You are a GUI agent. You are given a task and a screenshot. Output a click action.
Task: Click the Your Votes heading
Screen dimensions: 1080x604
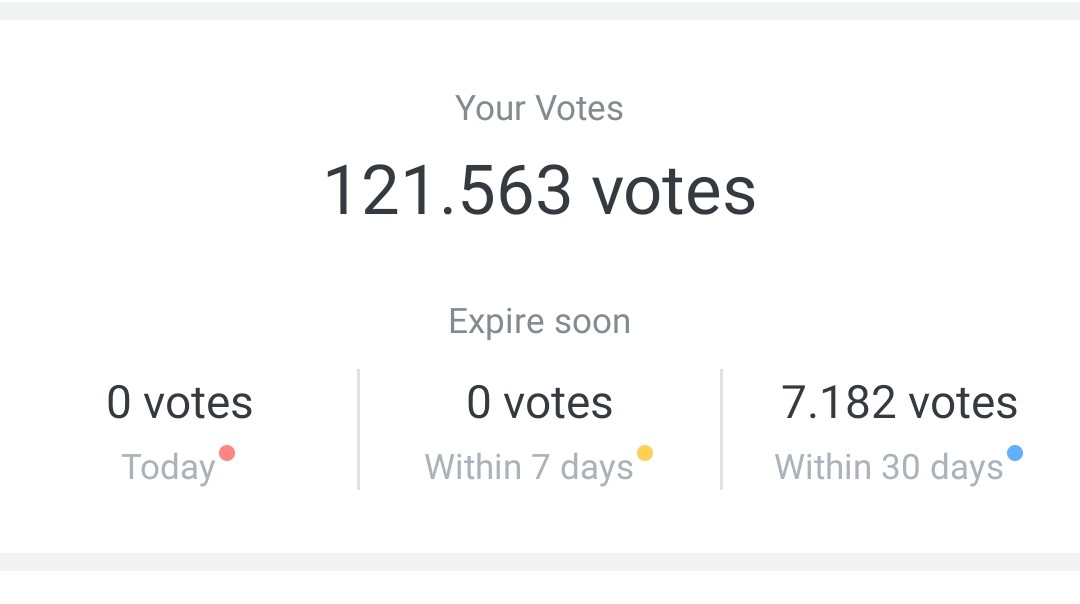point(539,108)
